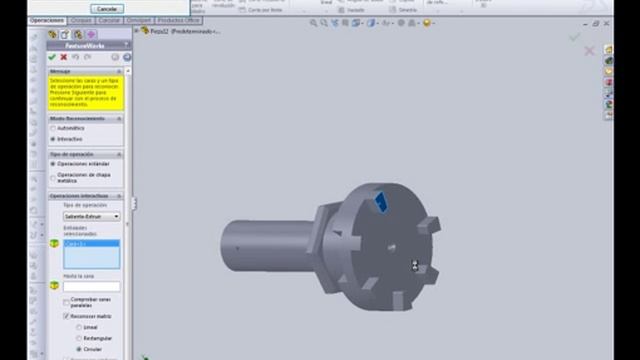Open the Resources home icon in task pane

(x=608, y=50)
